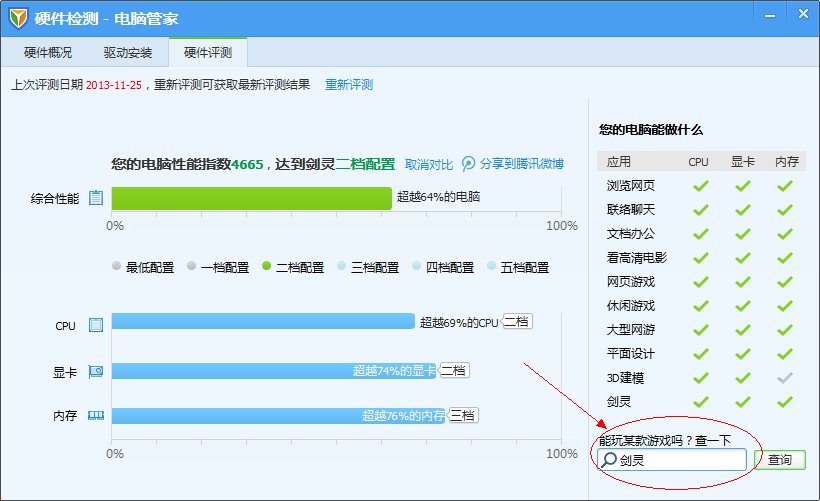Minimize the 硬件检测 window
The image size is (820, 501).
click(770, 16)
